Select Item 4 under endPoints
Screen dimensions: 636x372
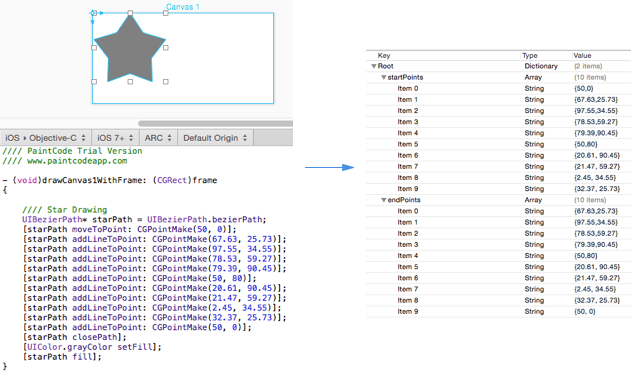click(498, 256)
